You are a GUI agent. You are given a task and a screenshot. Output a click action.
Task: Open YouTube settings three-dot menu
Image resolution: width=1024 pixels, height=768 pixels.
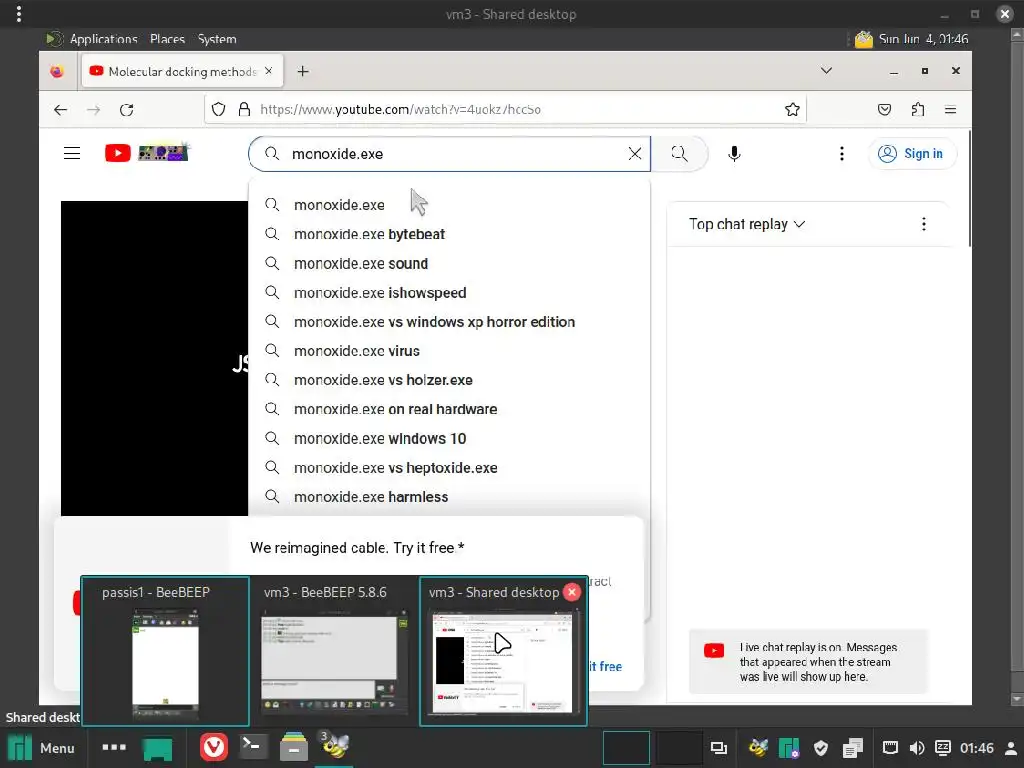pos(841,153)
